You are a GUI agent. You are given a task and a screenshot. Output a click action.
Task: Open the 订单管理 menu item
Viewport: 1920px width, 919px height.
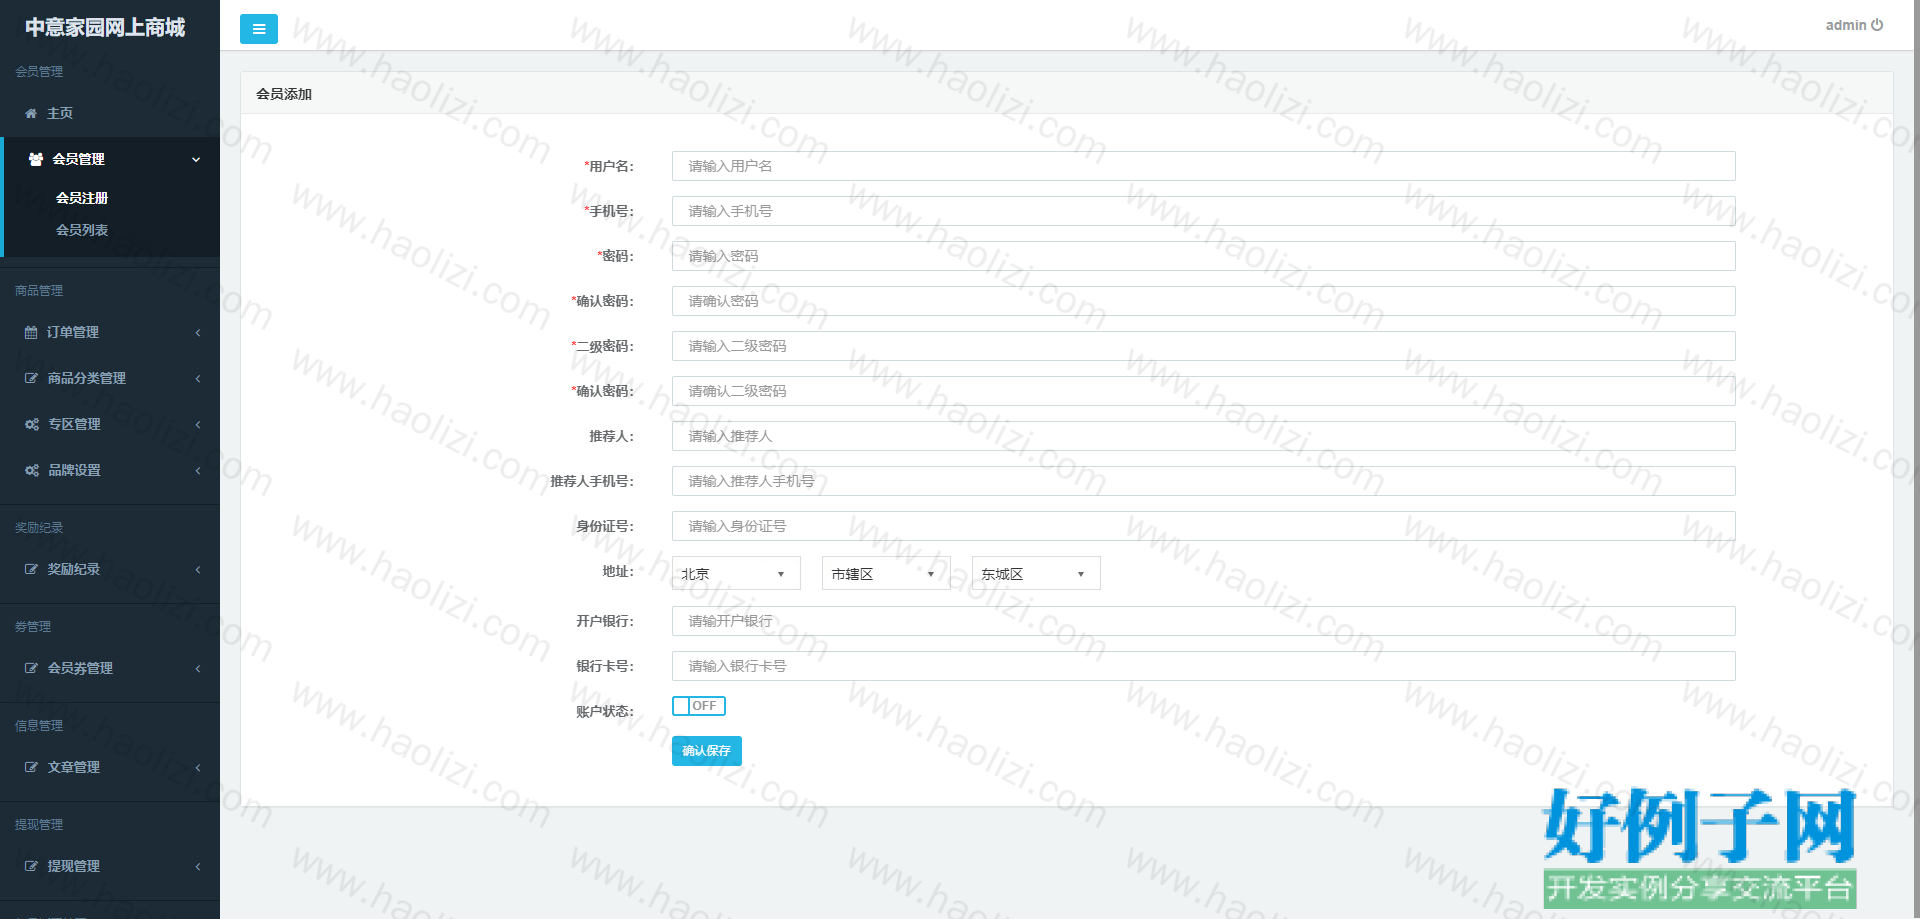[110, 332]
